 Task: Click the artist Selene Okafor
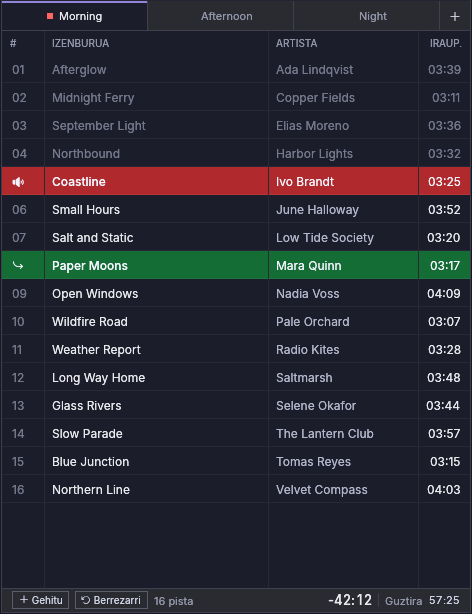click(316, 406)
